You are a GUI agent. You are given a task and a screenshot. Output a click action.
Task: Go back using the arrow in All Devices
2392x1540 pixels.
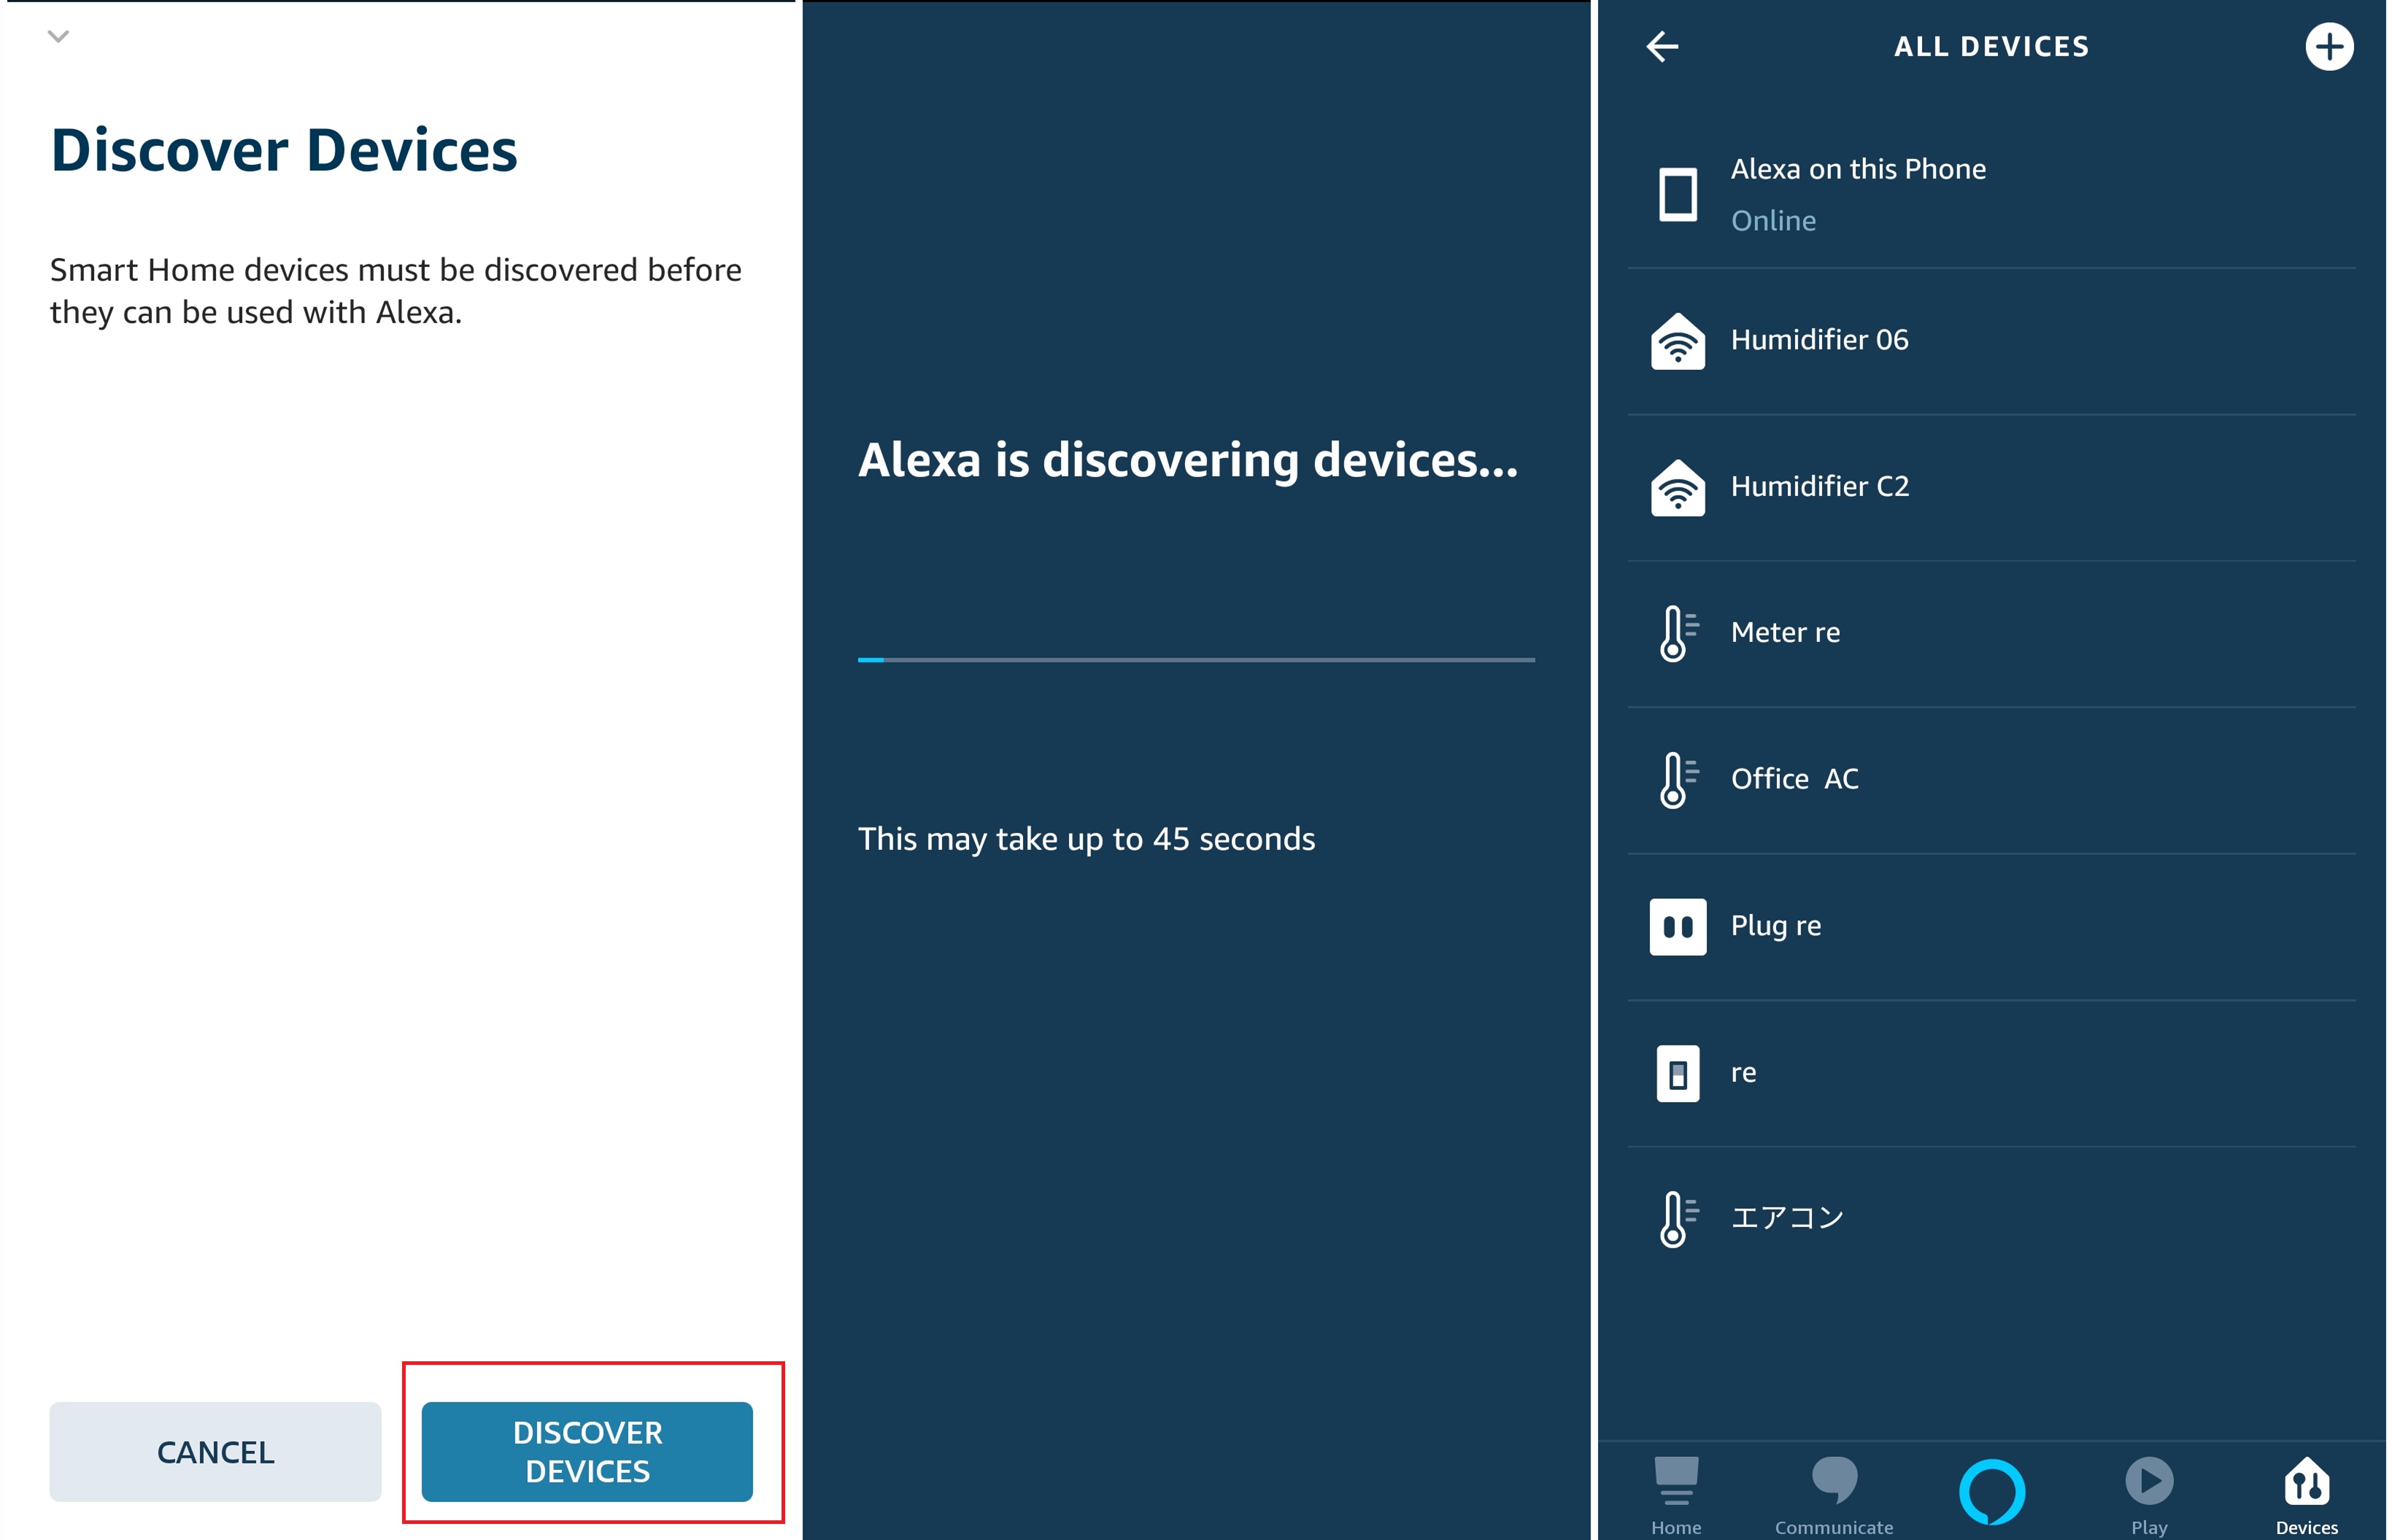[1662, 46]
